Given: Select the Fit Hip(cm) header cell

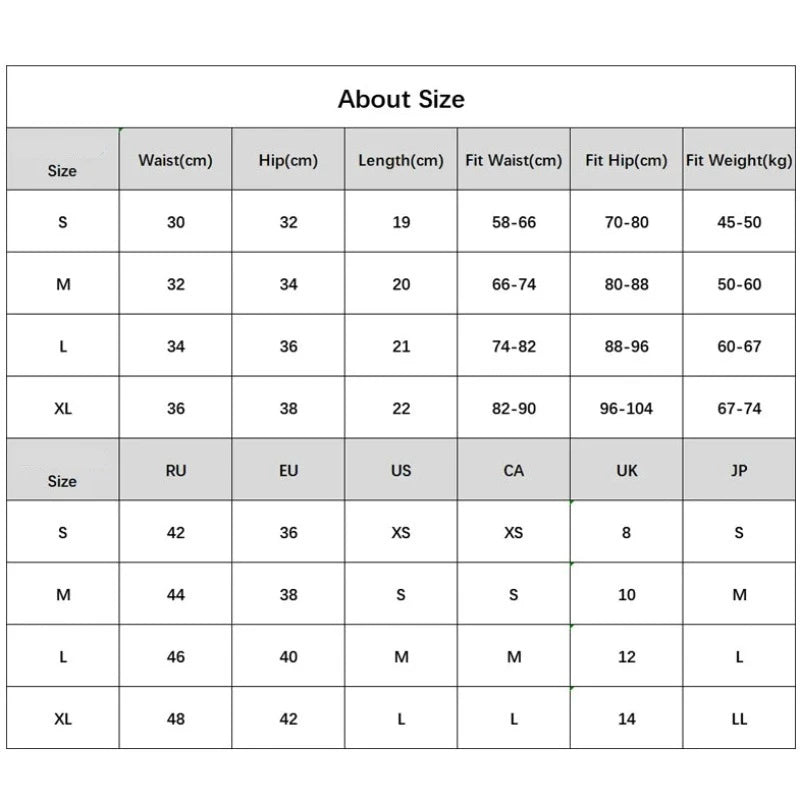Looking at the screenshot, I should coord(626,160).
